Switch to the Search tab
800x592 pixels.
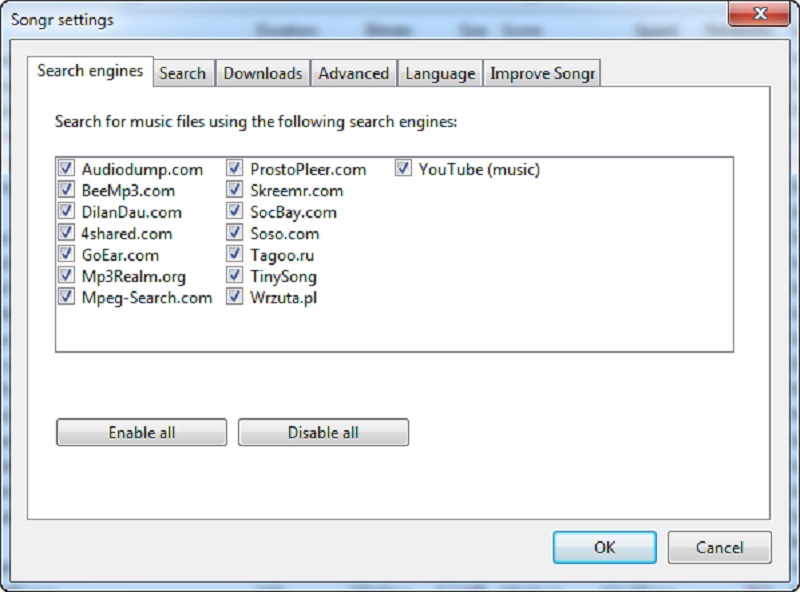point(183,73)
